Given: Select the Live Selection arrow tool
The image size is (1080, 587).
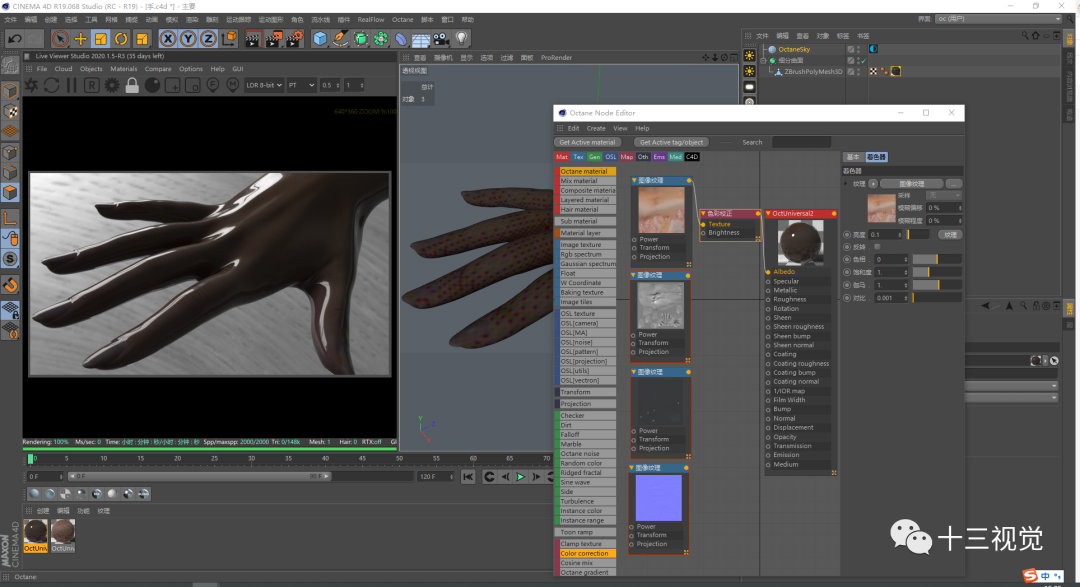Looking at the screenshot, I should click(60, 39).
